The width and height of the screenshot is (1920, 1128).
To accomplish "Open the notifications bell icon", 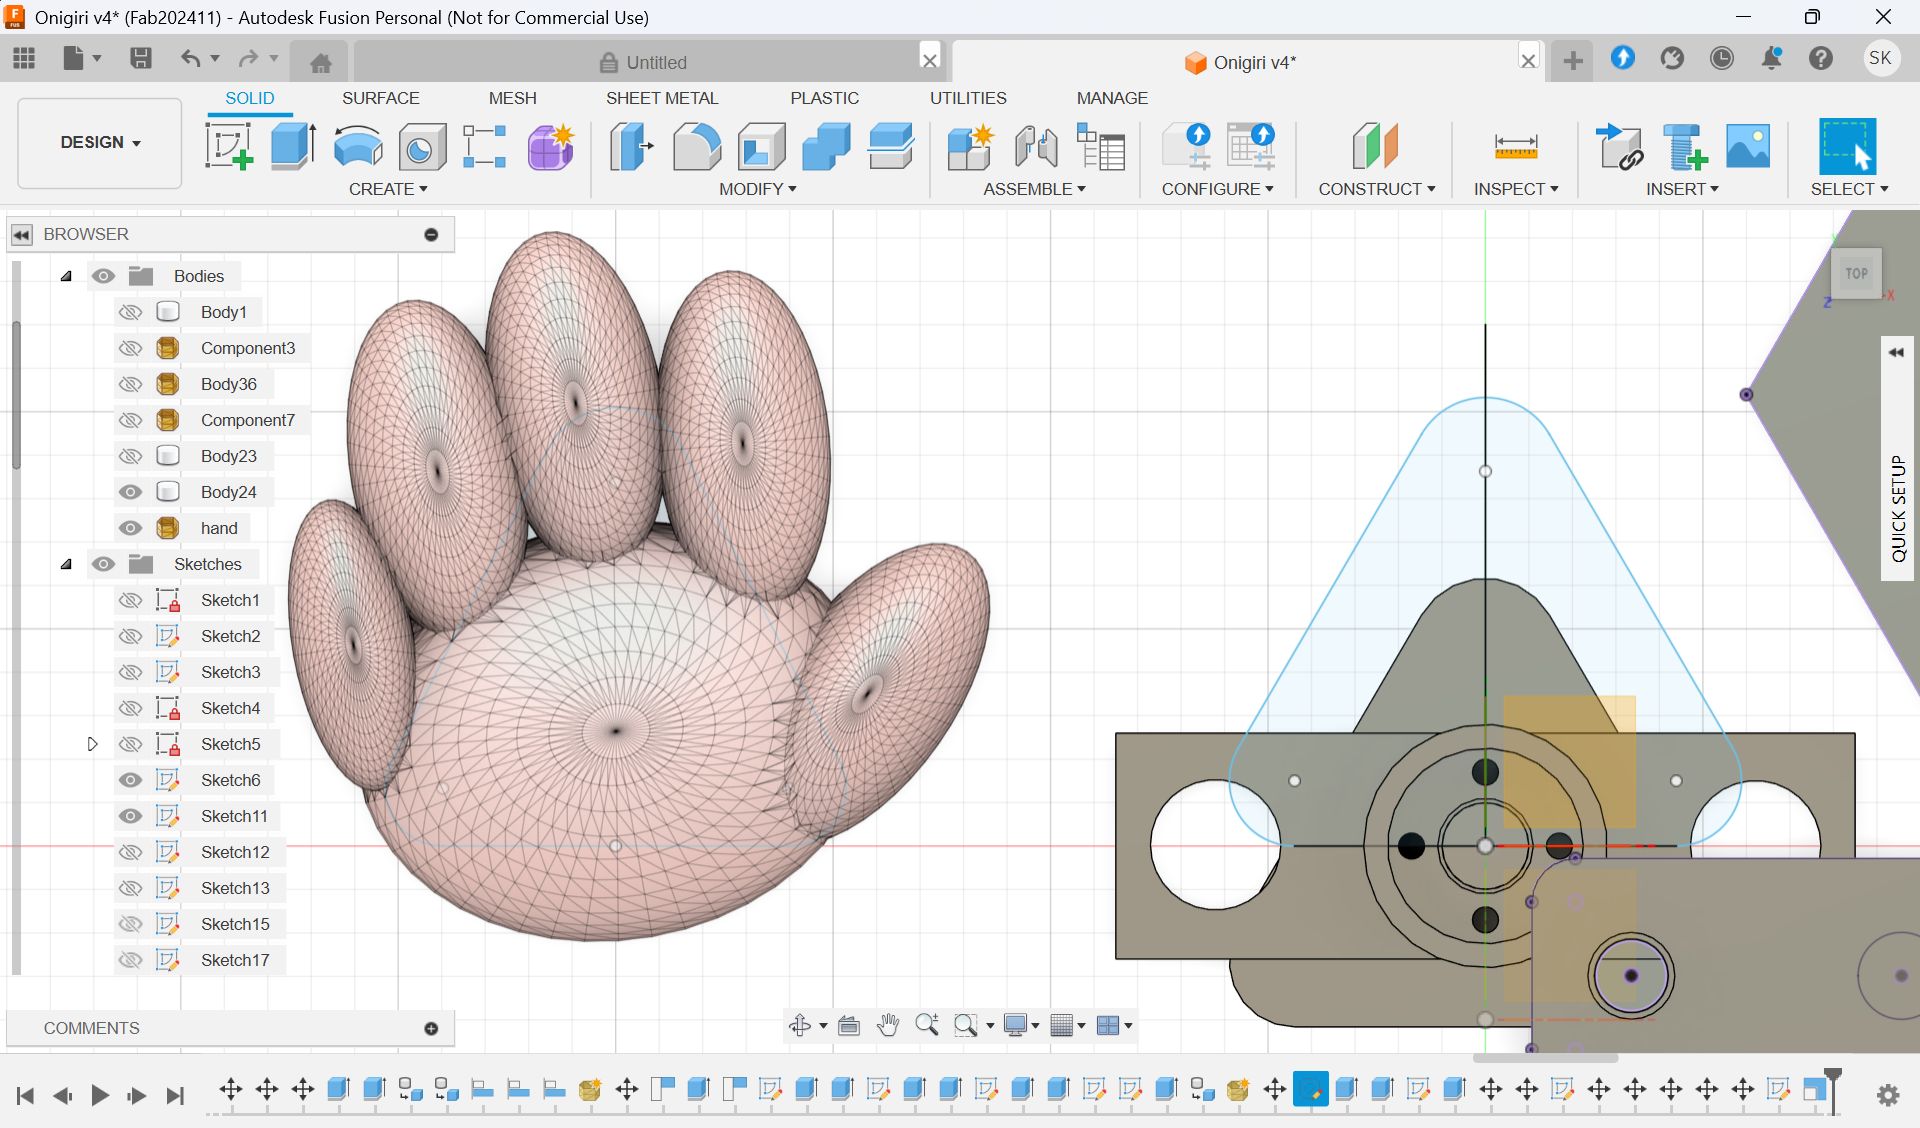I will [x=1771, y=58].
